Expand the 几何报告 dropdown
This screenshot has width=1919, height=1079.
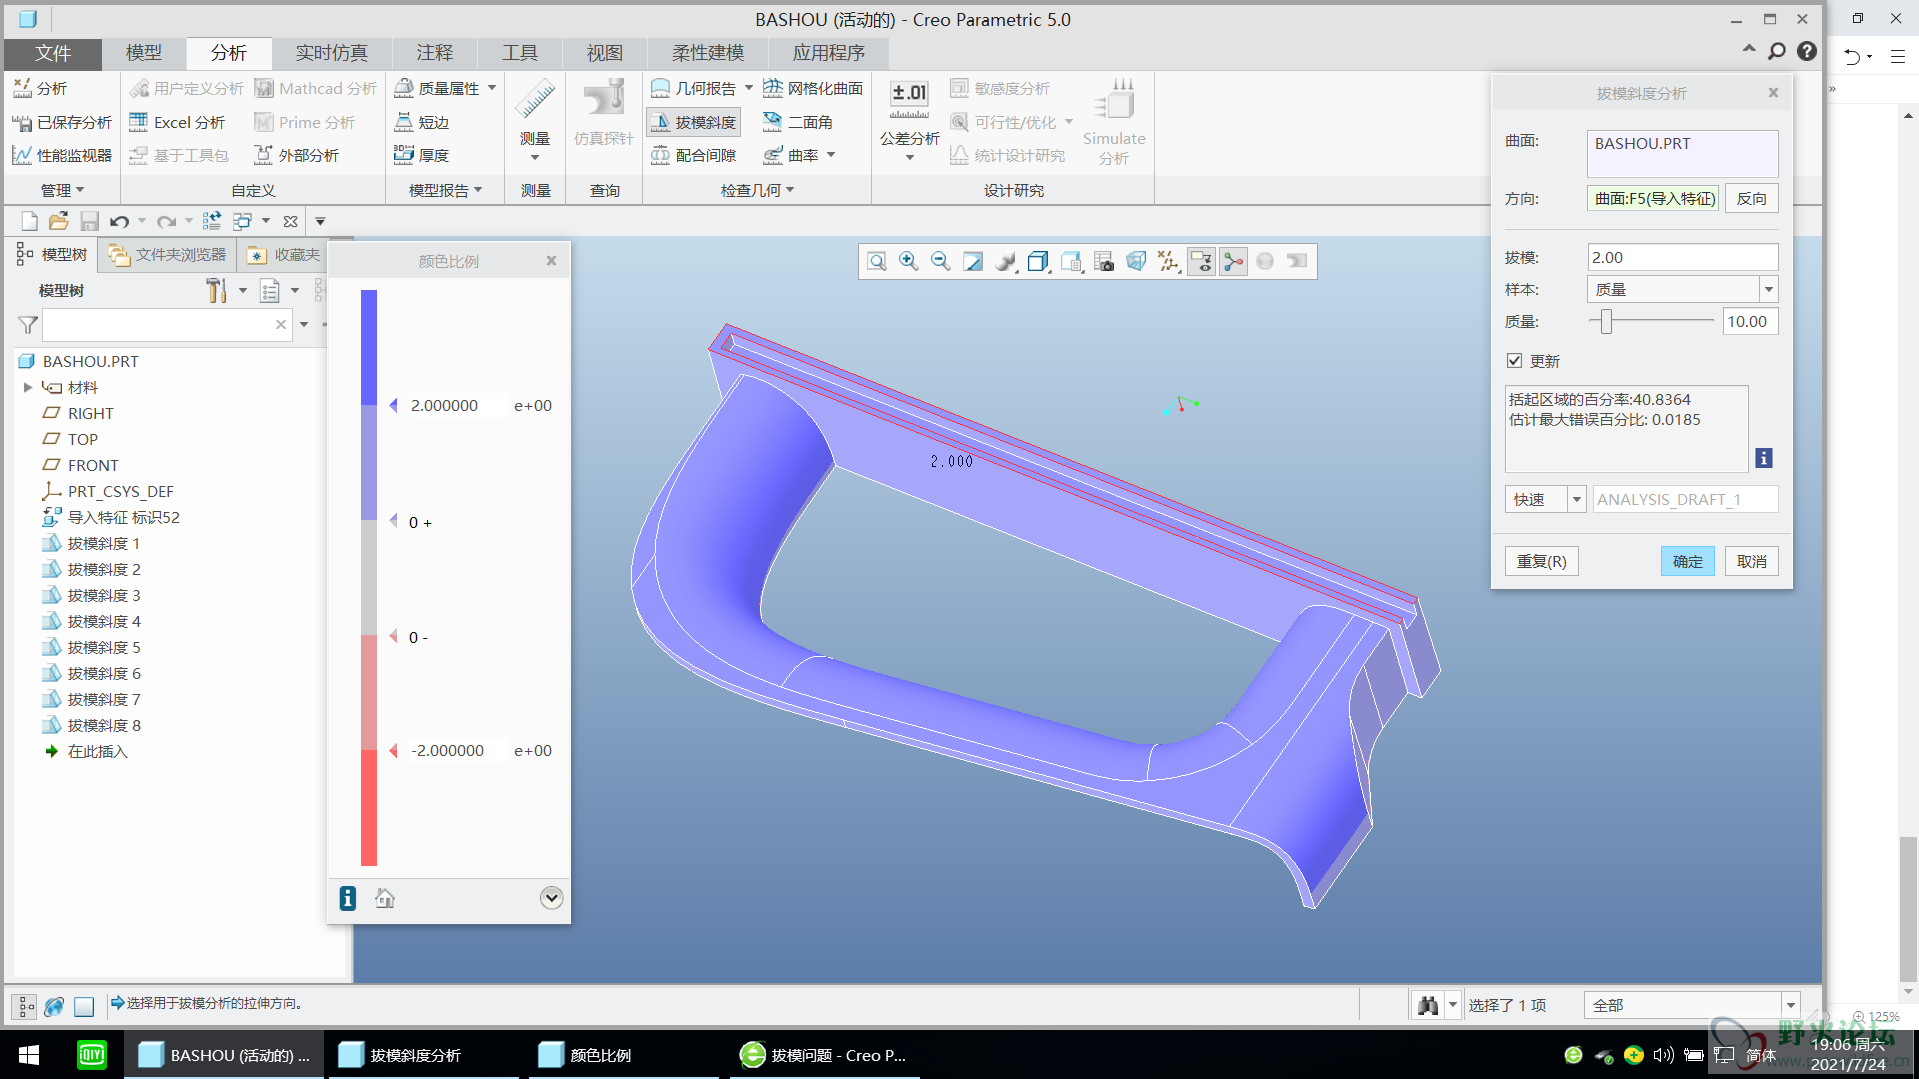pos(749,88)
